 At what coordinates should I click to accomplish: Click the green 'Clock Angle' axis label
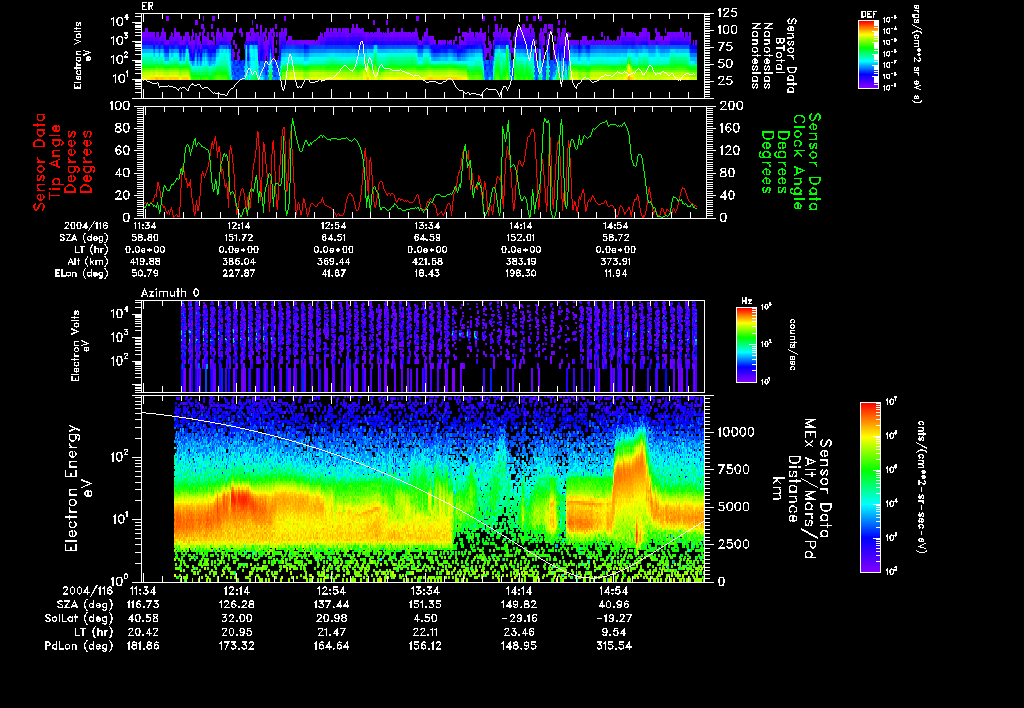point(798,161)
